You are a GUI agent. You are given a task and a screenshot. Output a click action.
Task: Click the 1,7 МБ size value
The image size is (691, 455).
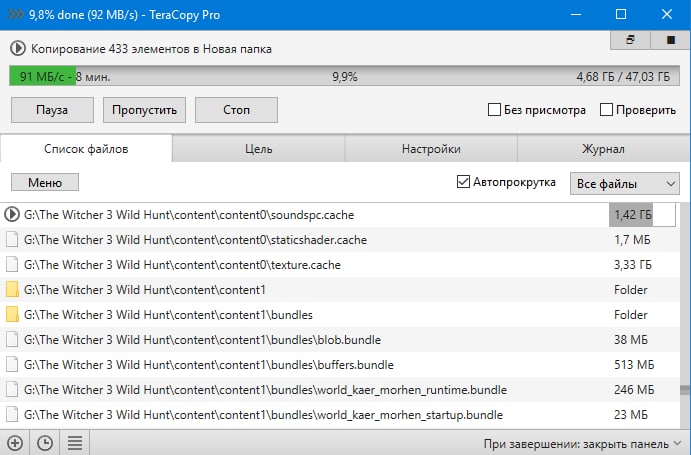[632, 240]
